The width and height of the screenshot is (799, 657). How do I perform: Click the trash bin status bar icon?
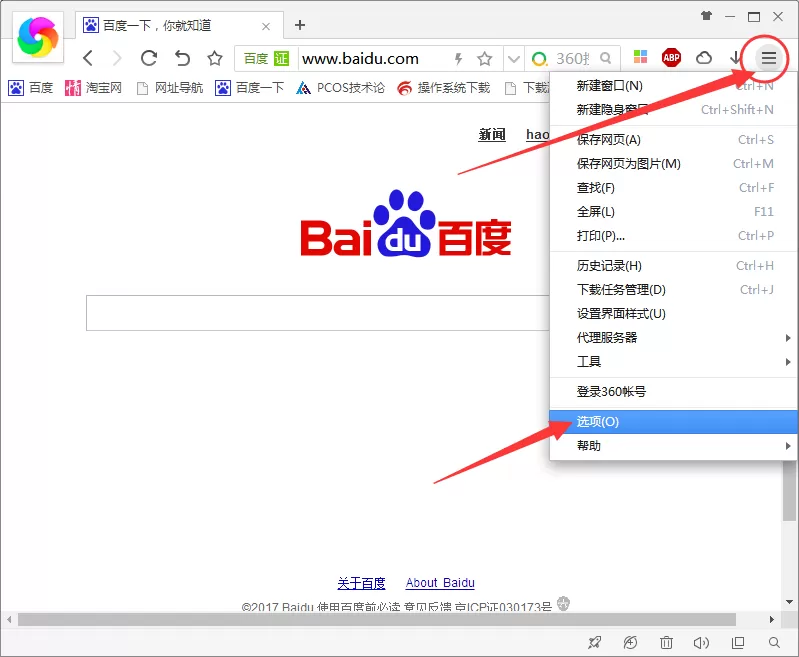[666, 643]
